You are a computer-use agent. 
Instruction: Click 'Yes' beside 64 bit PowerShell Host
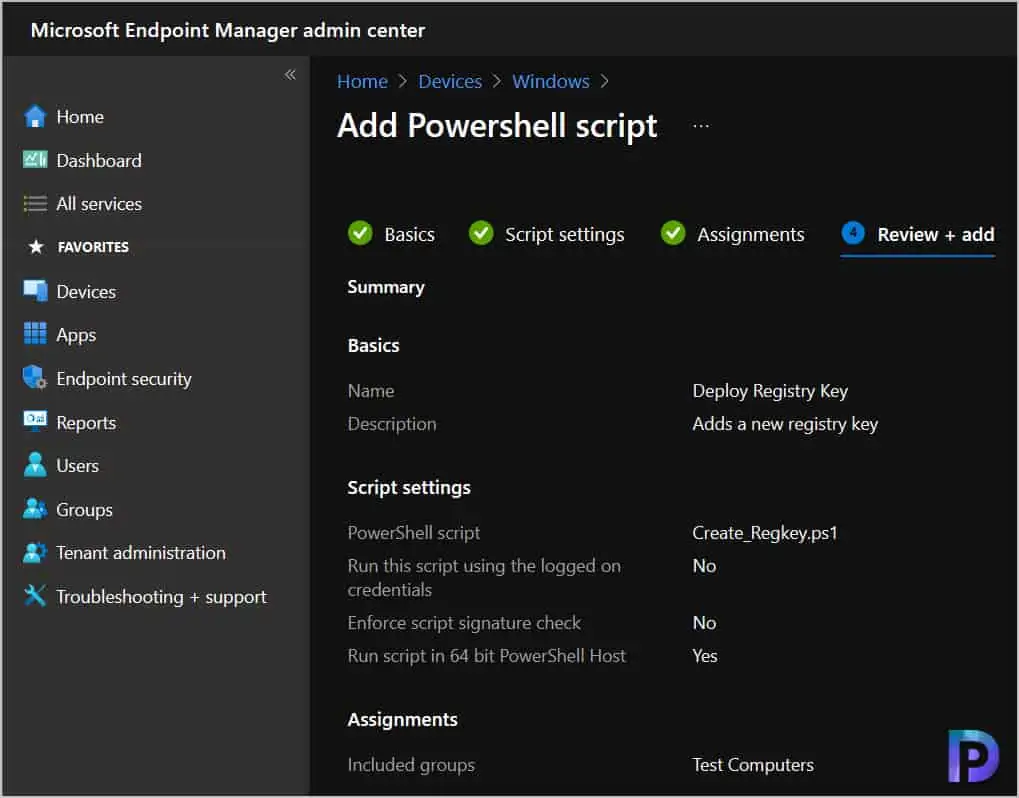click(705, 656)
